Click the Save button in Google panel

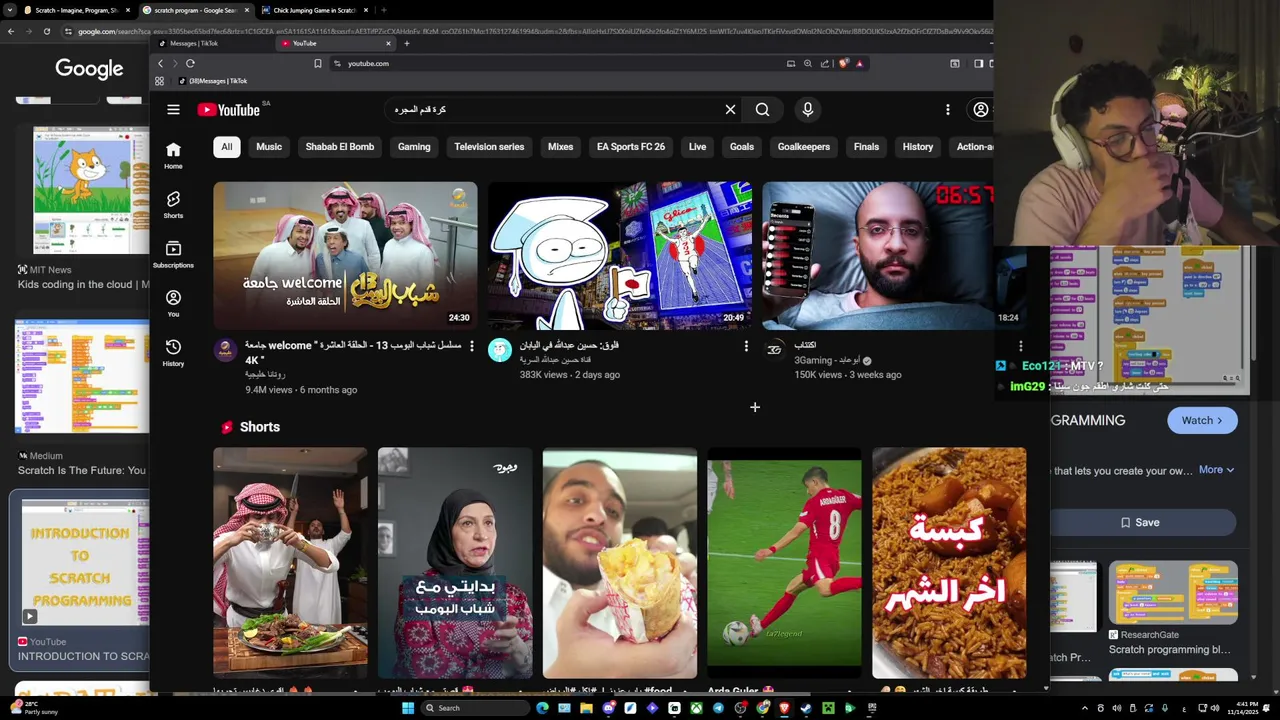point(1140,522)
